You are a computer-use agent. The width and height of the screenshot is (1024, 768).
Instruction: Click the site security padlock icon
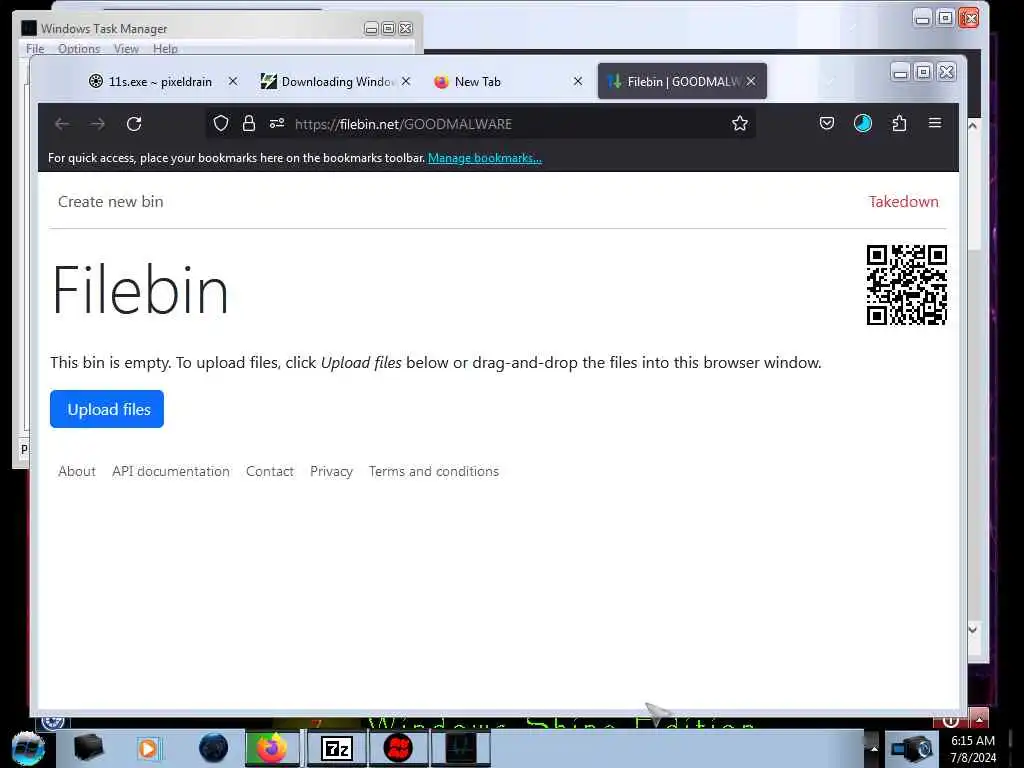click(x=249, y=123)
